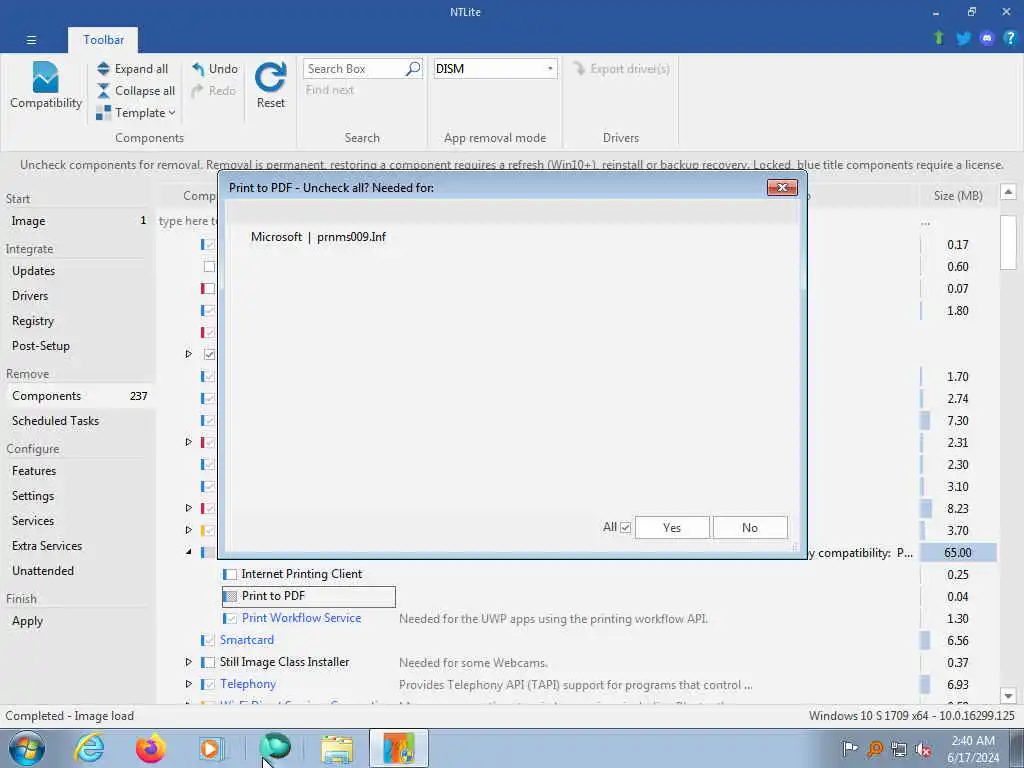Image resolution: width=1024 pixels, height=768 pixels.
Task: Click the scrollbar up arrow
Action: coord(1008,191)
